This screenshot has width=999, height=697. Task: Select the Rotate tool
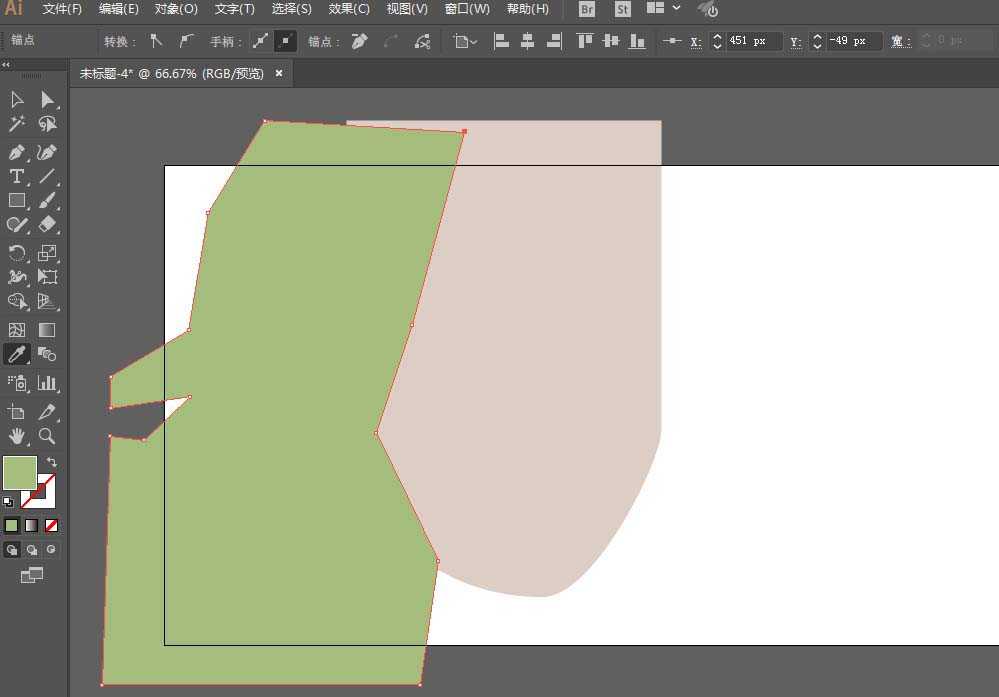point(17,253)
